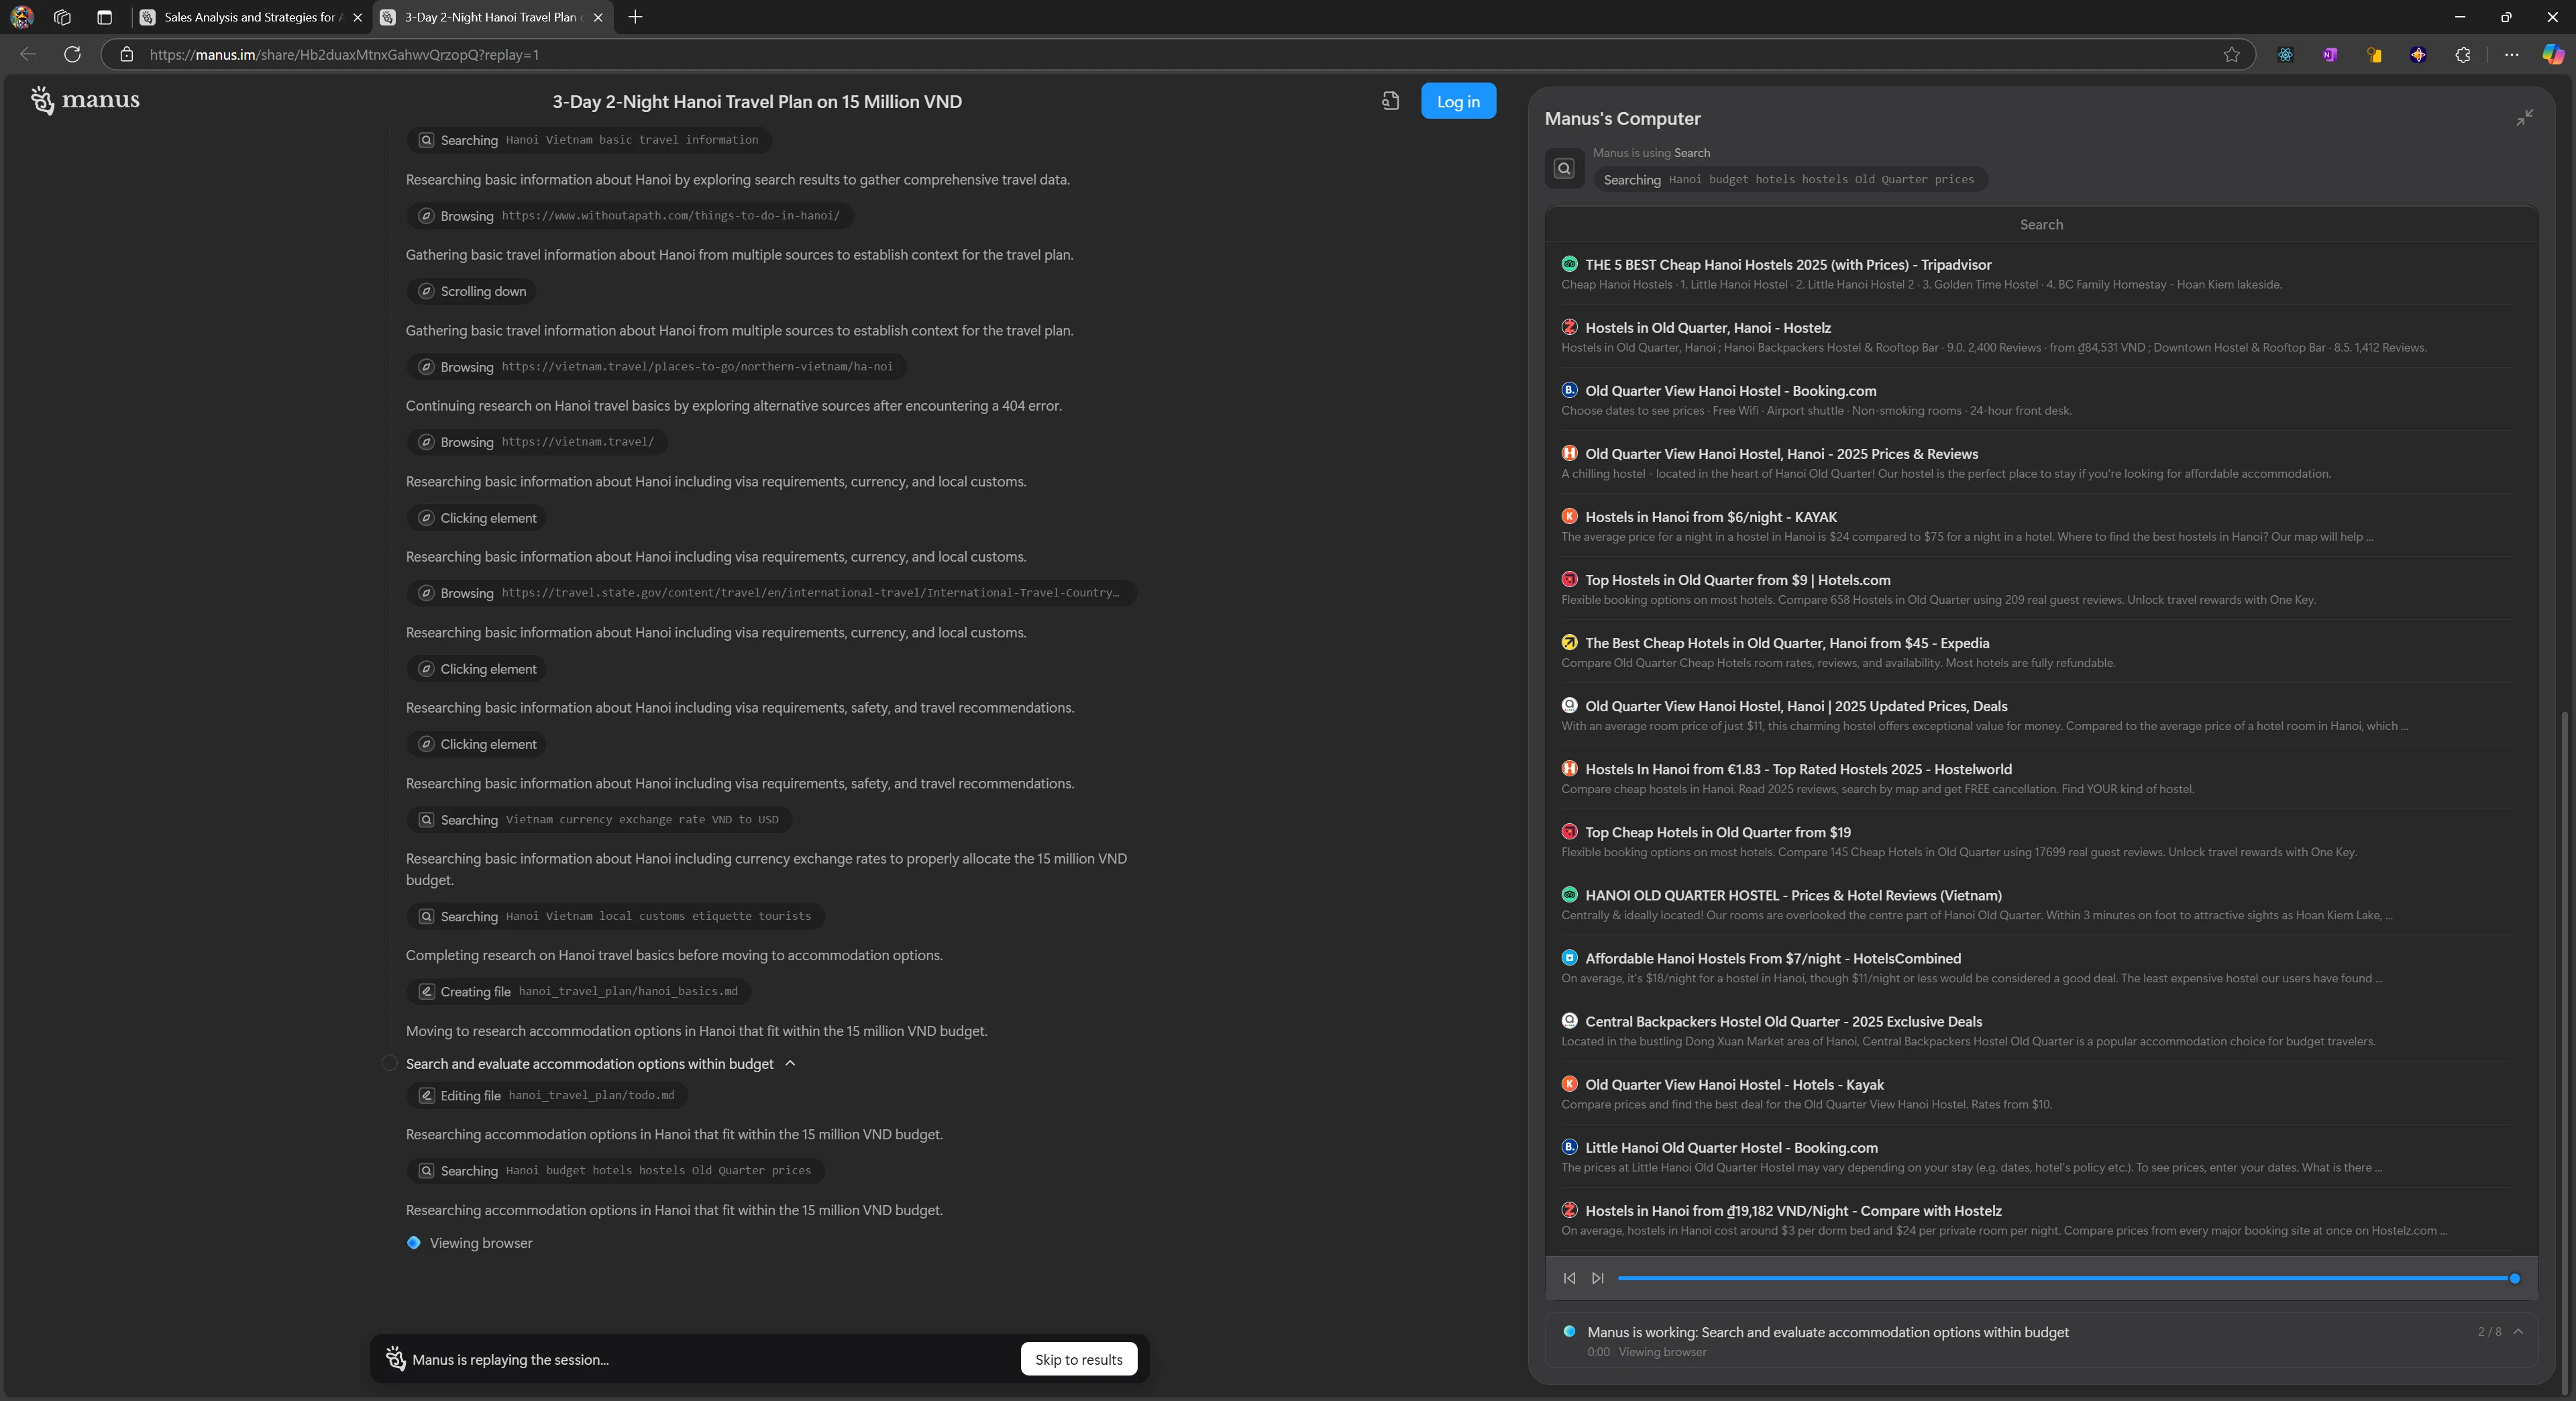Screen dimensions: 2576x1401
Task: Click the Tripadvisor 'THE 5 BEST Cheap Hanoi Hostels' result
Action: 1788,265
